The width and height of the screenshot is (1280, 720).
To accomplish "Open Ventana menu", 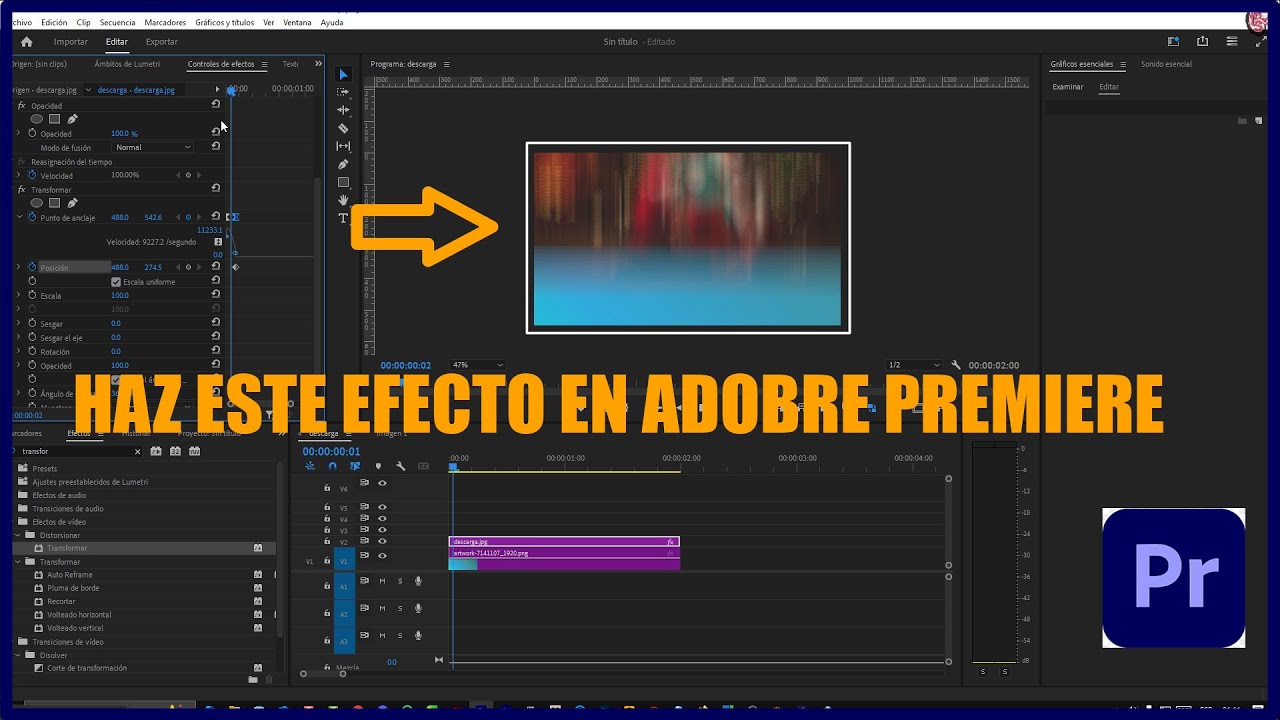I will tap(297, 22).
